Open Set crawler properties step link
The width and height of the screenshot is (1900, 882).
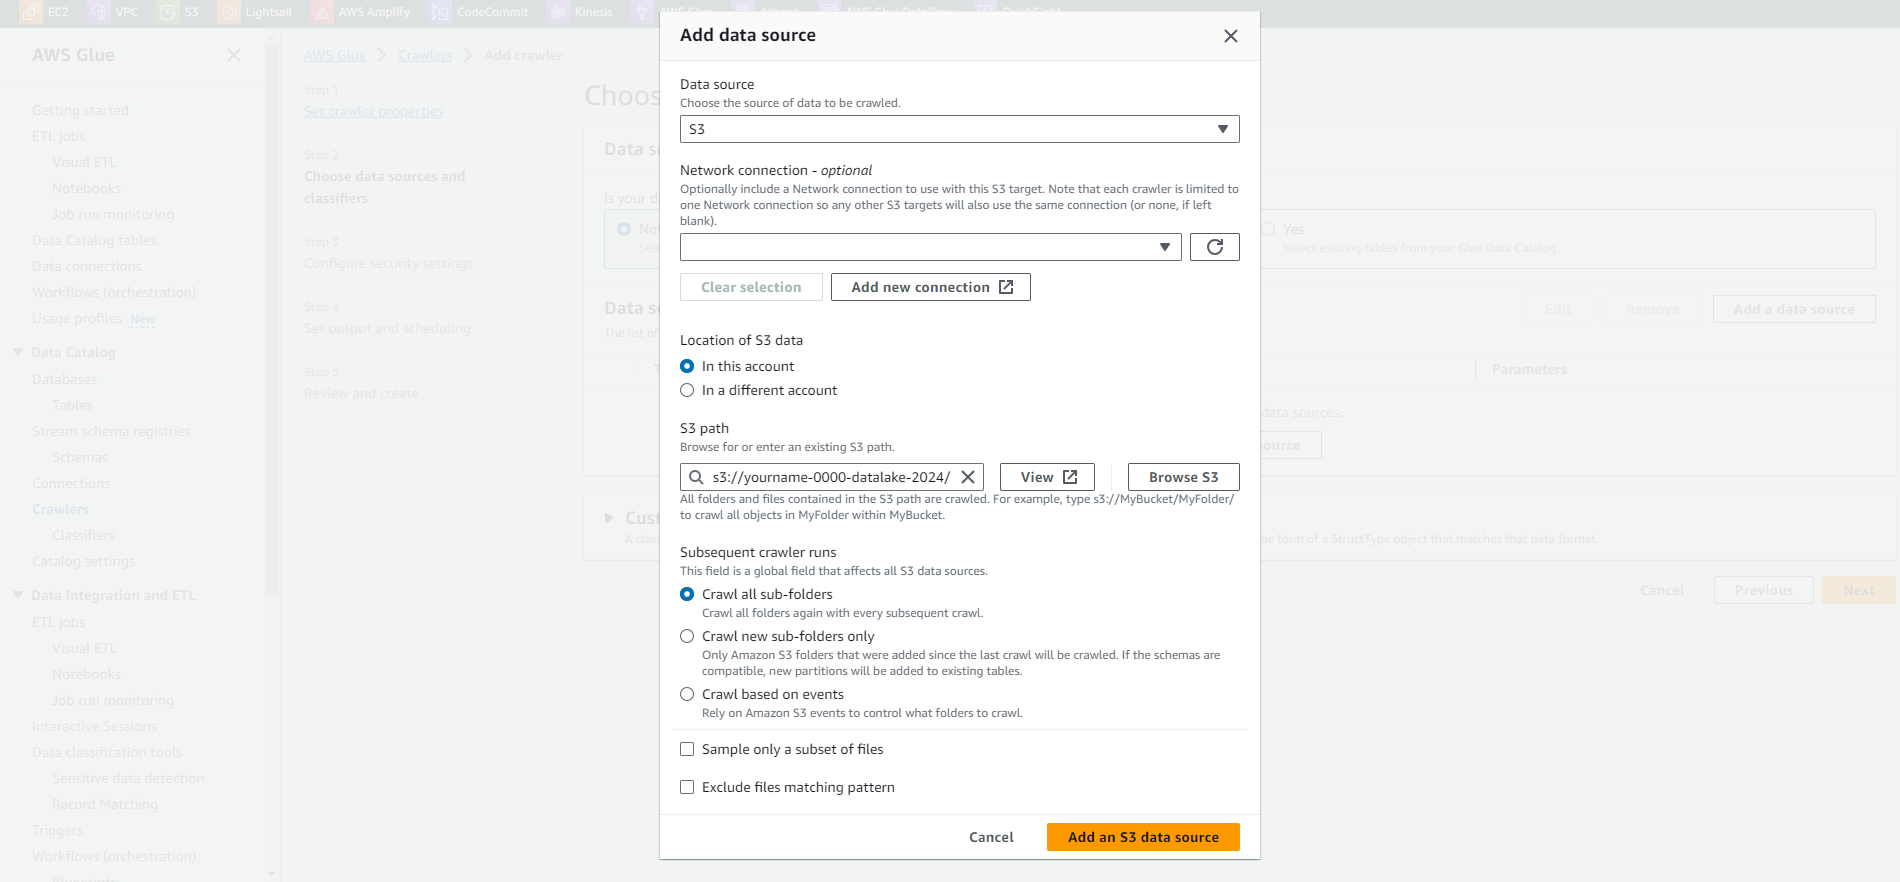pyautogui.click(x=374, y=111)
